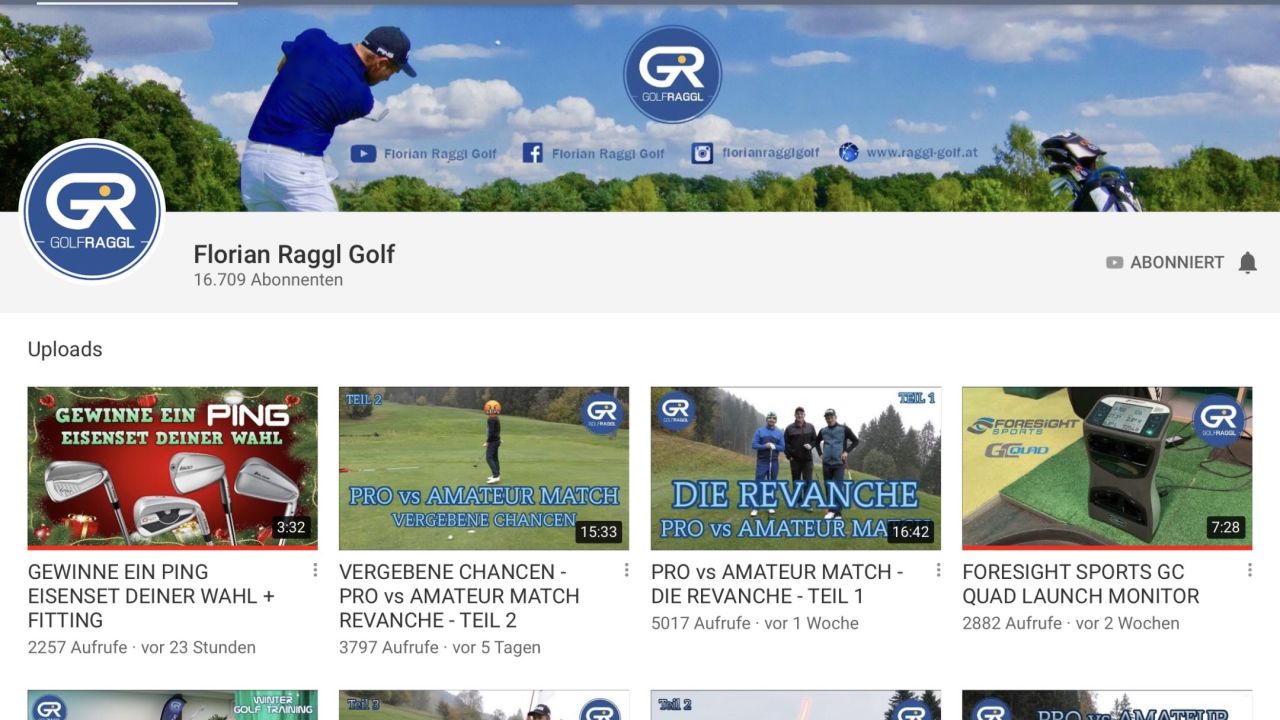Open title FORESIGHT SPORTS GC QUAD LAUNCH MONITOR
This screenshot has width=1280, height=720.
tap(1081, 584)
